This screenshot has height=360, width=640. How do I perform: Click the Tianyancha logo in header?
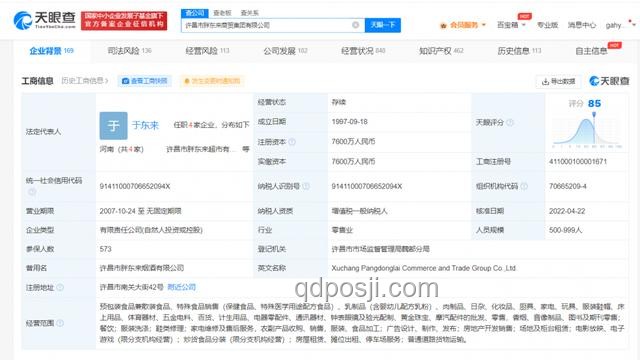[x=44, y=20]
